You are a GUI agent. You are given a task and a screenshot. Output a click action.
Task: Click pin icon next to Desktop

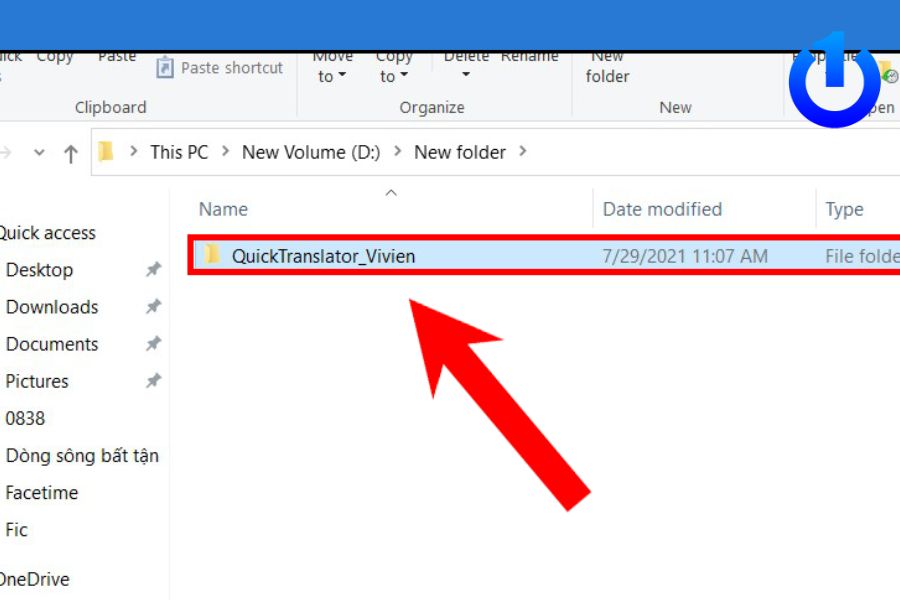click(x=153, y=270)
